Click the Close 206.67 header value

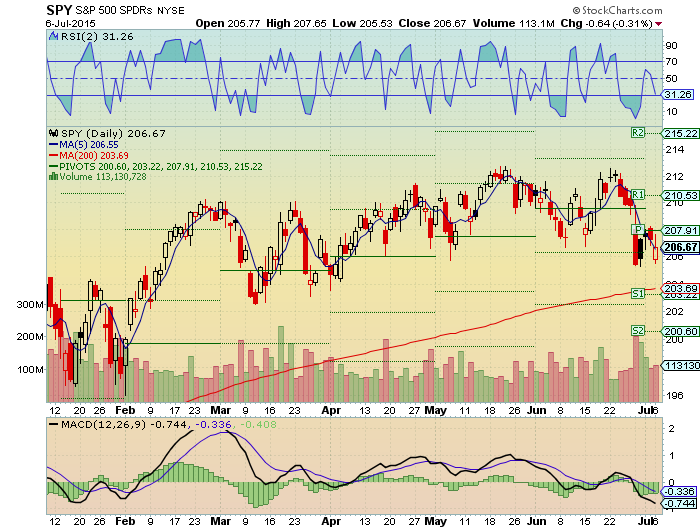tap(432, 24)
